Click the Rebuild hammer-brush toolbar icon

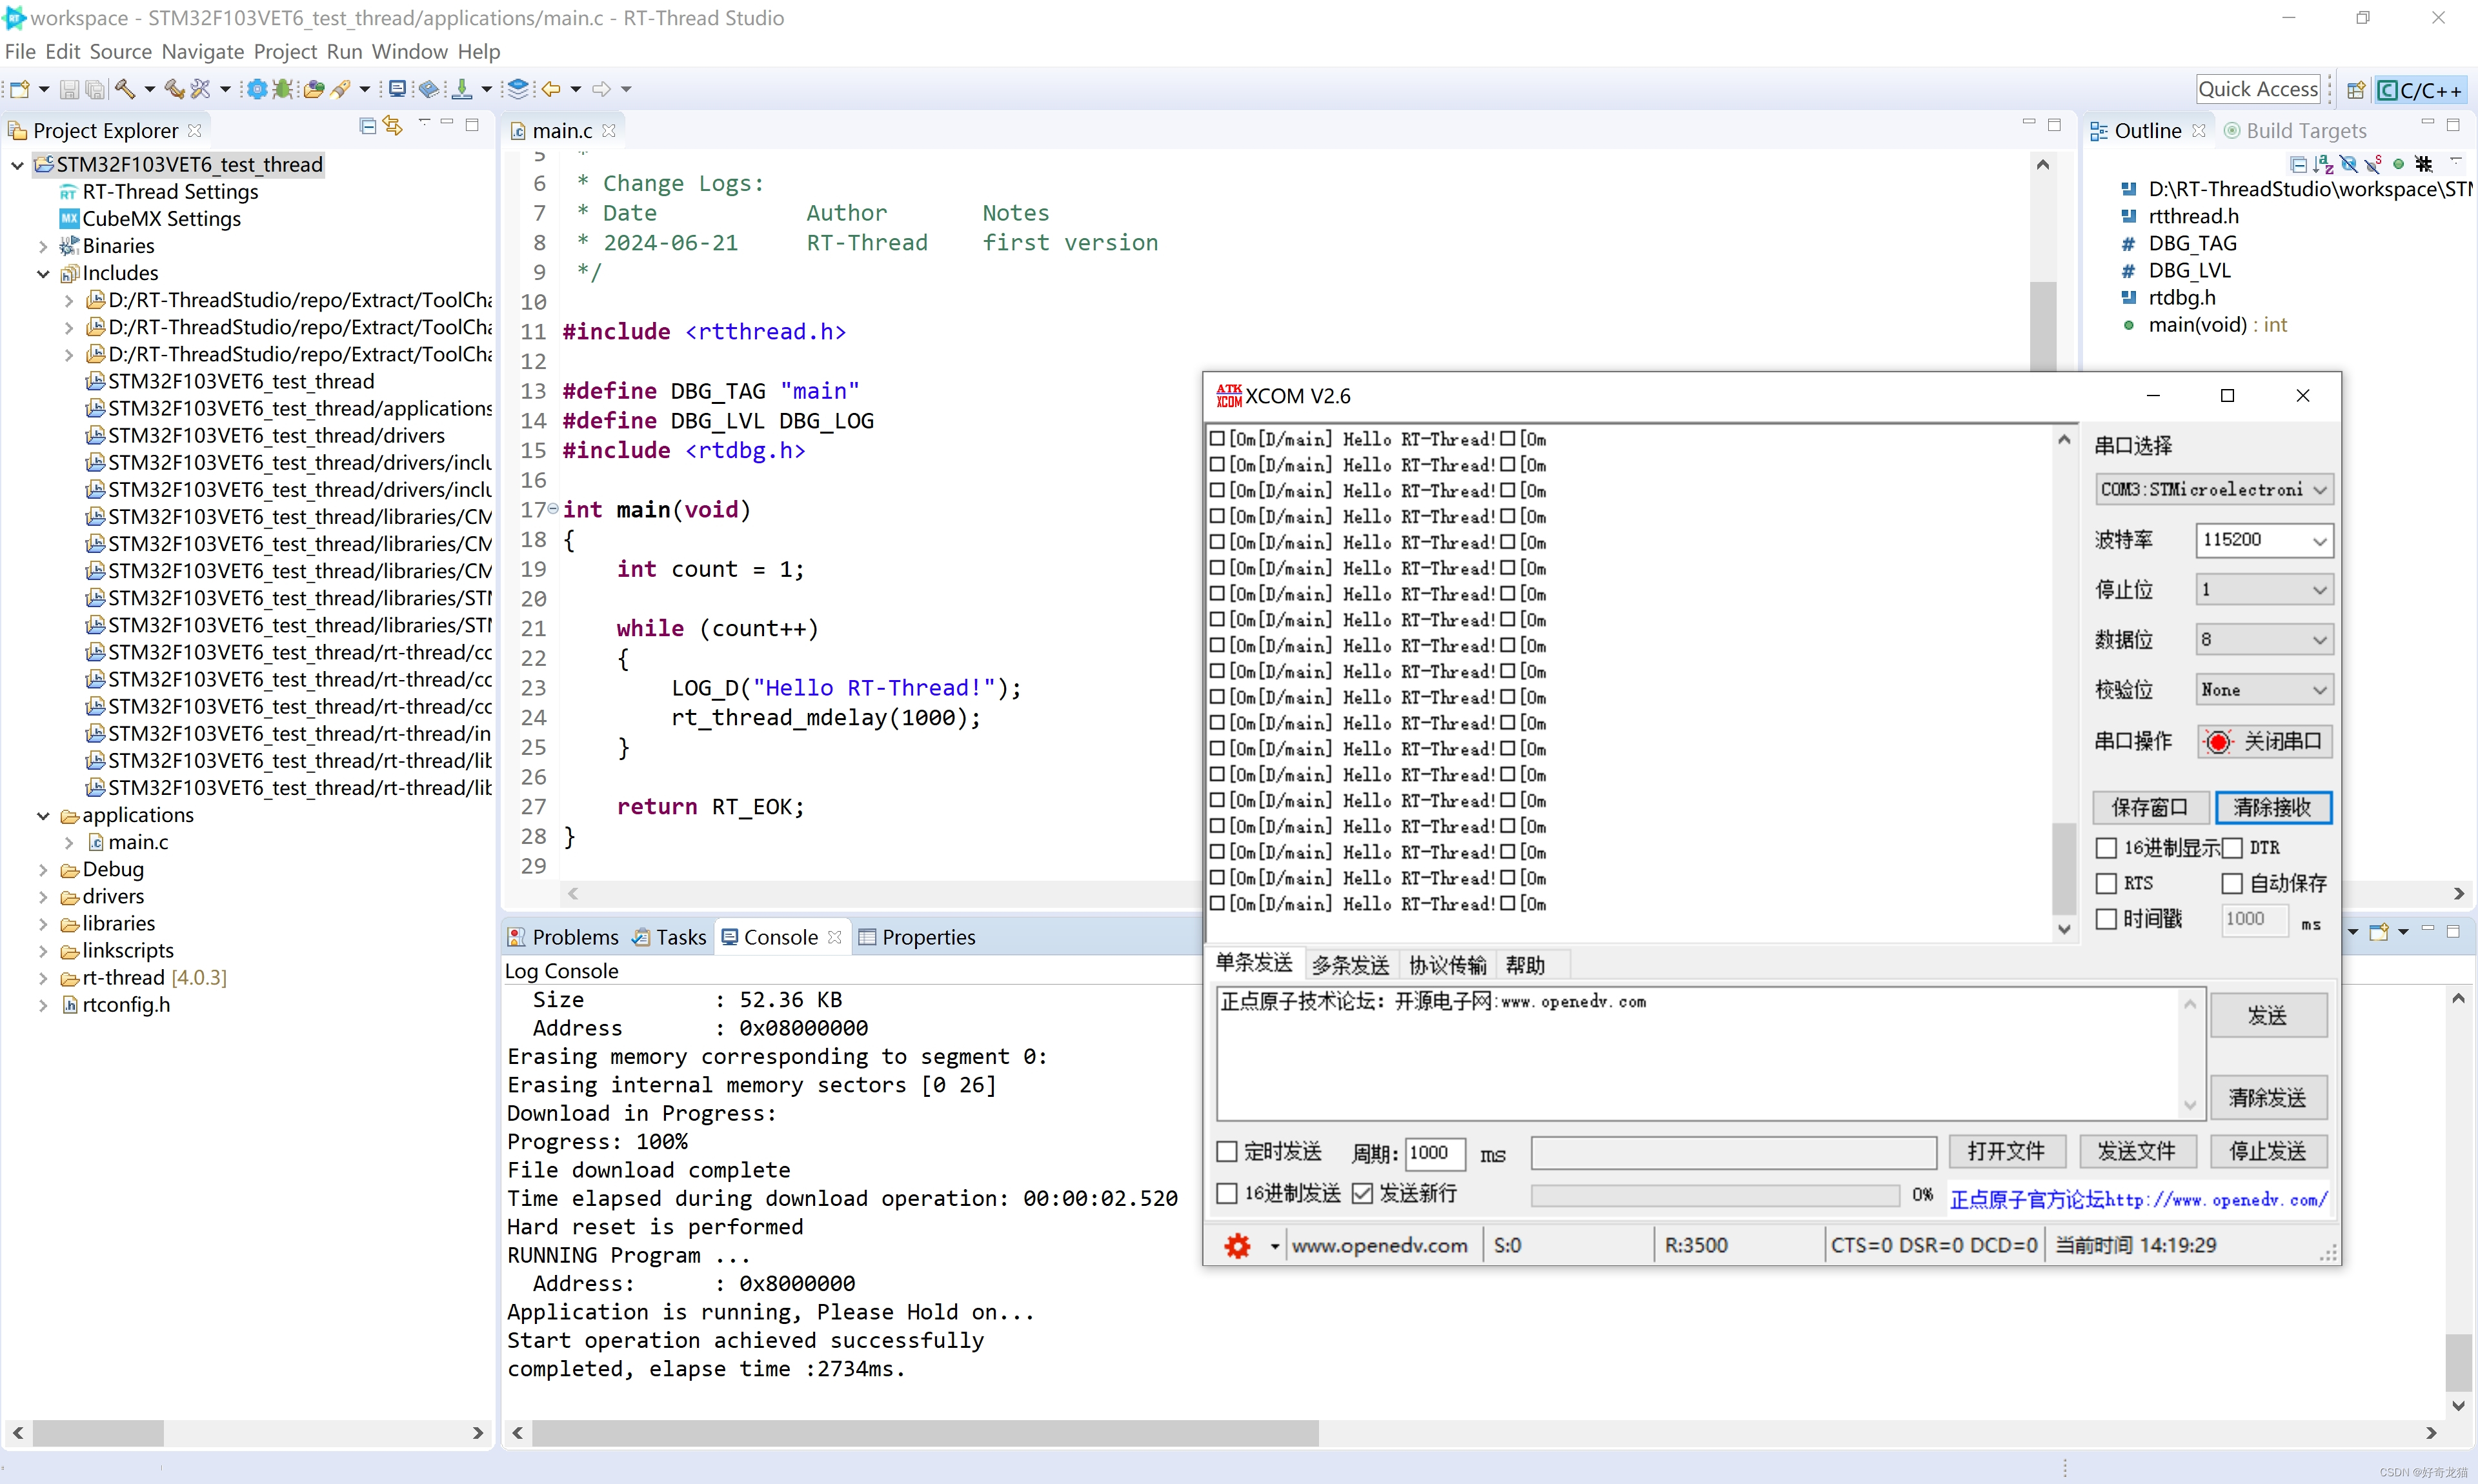pos(175,89)
